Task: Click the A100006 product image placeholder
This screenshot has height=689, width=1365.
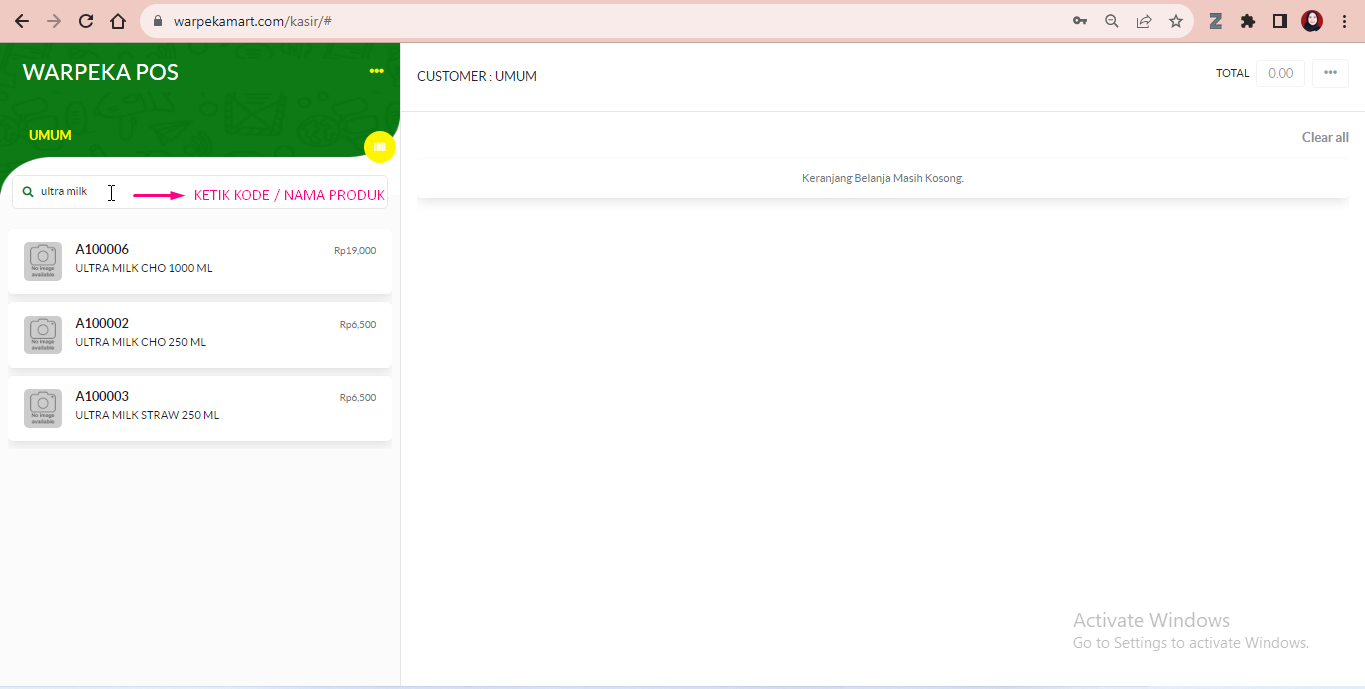Action: tap(43, 261)
